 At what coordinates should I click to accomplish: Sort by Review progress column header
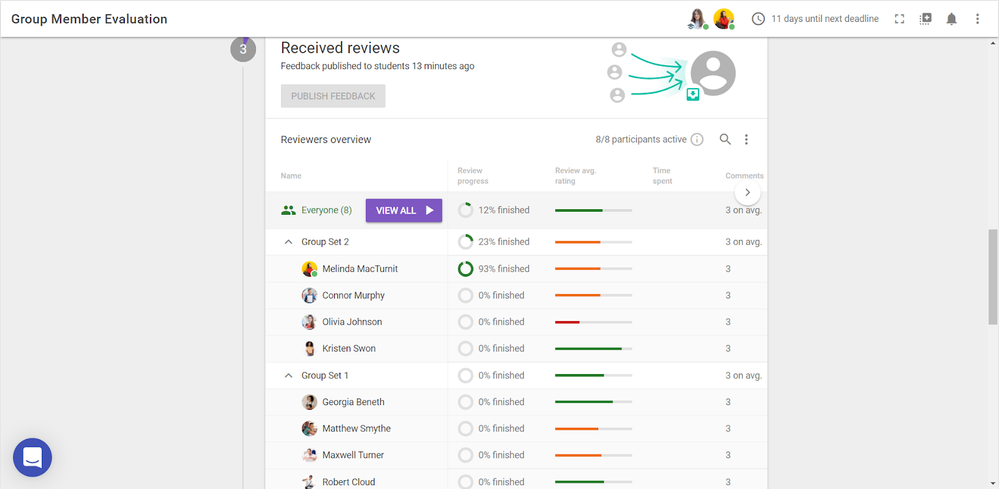tap(472, 176)
